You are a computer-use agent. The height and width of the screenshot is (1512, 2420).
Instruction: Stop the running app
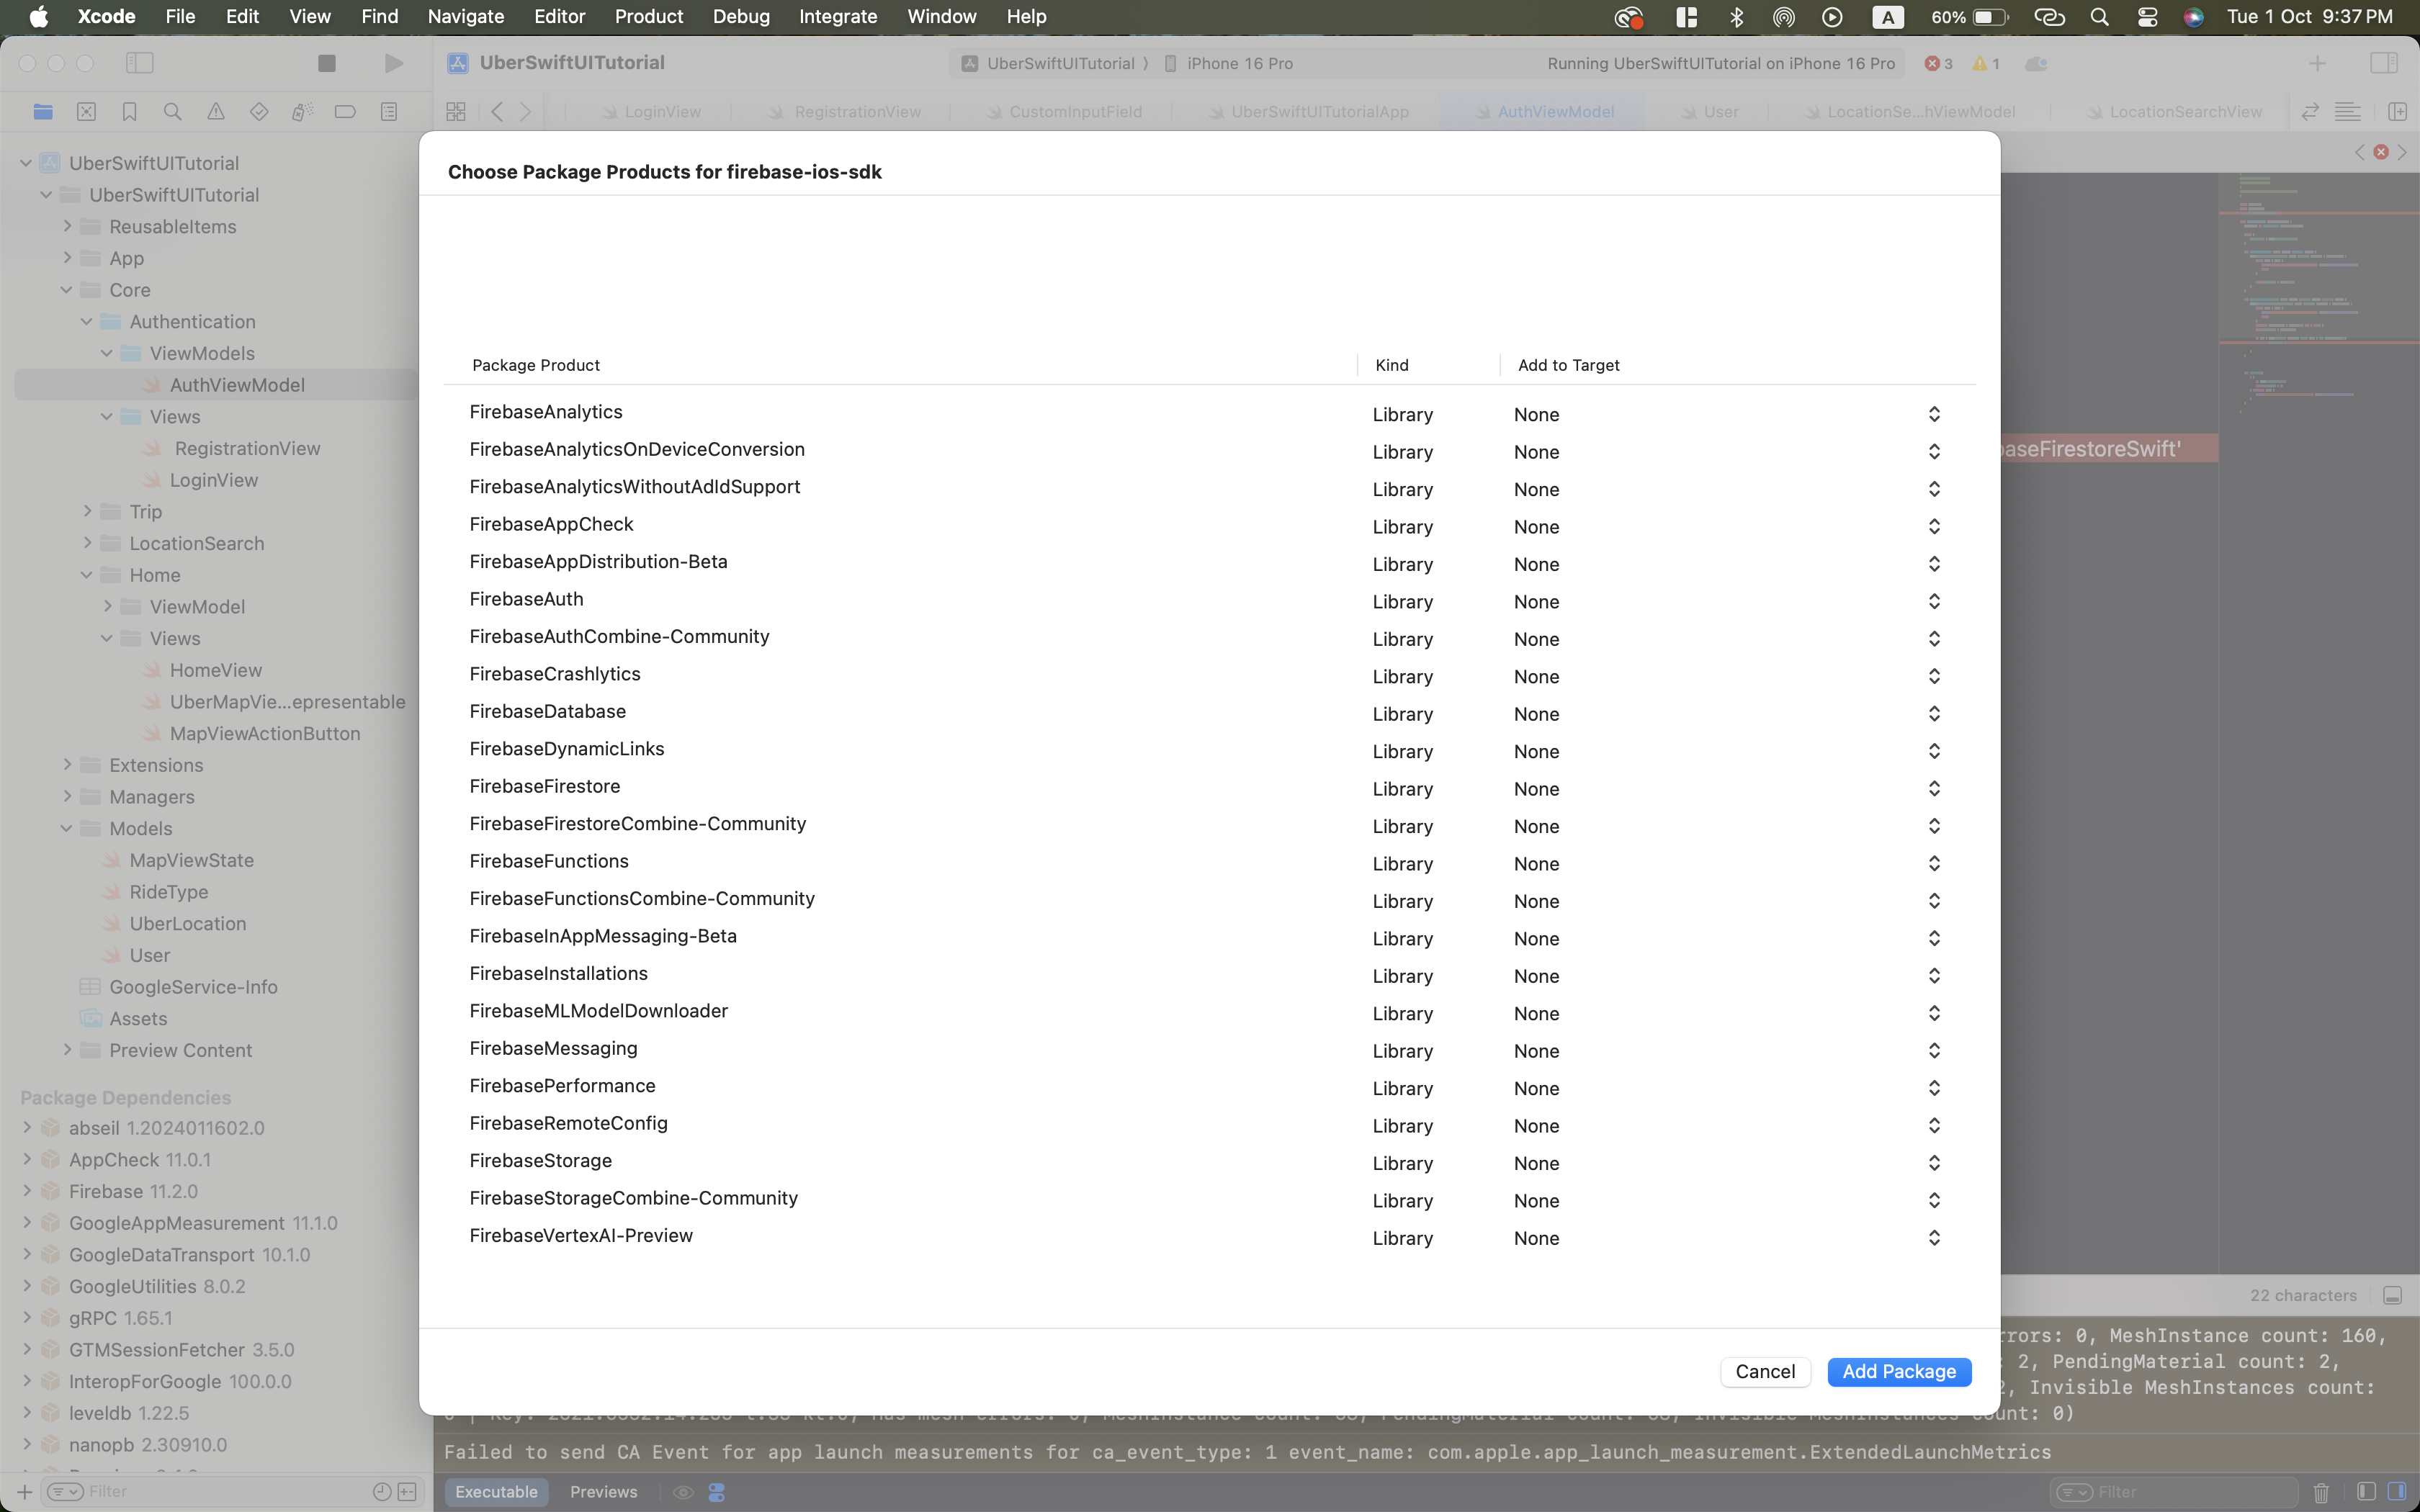tap(326, 63)
